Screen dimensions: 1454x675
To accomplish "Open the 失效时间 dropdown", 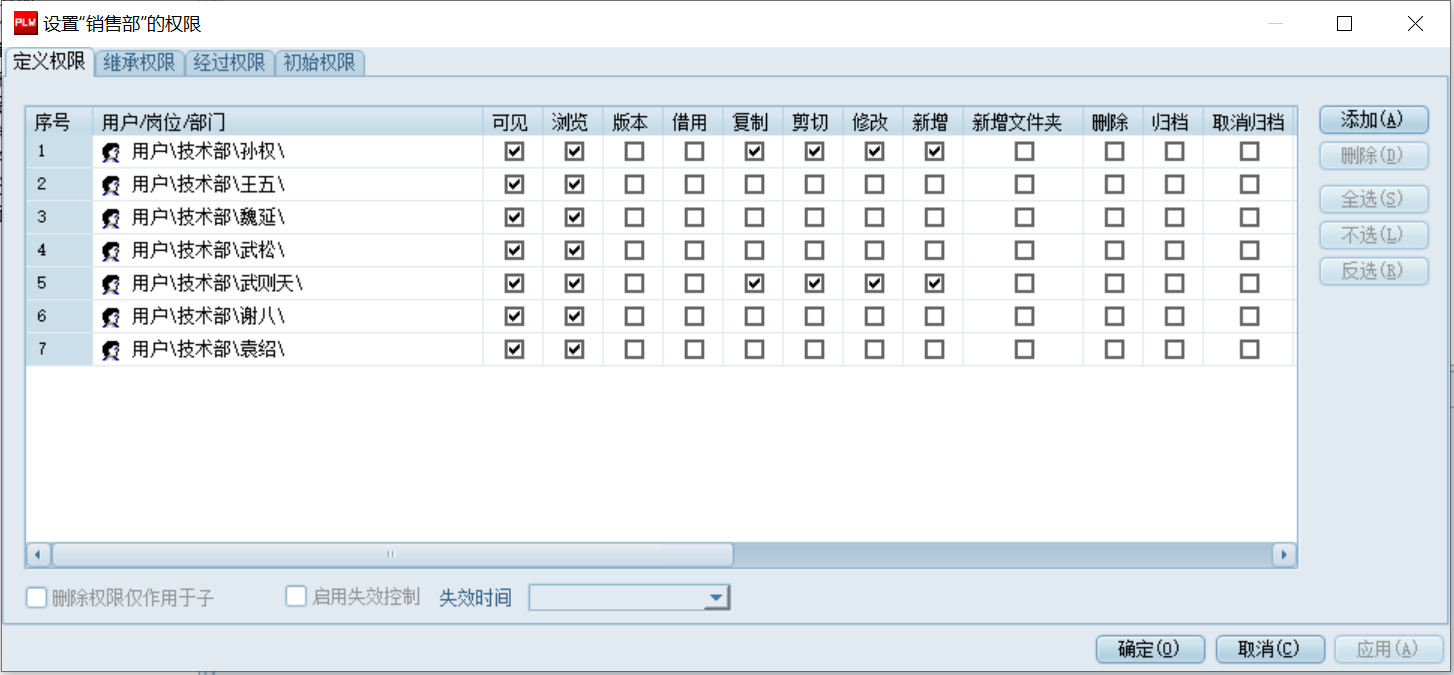I will coord(715,598).
